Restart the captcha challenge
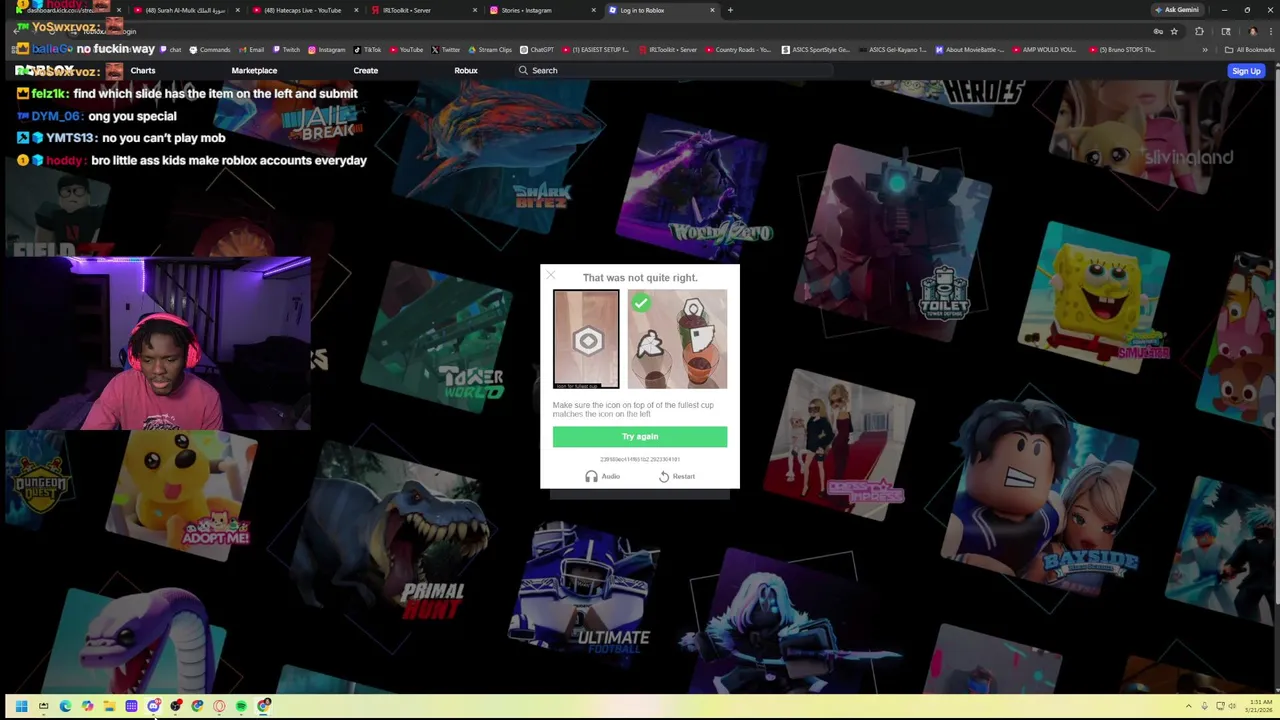The width and height of the screenshot is (1280, 720). coord(677,476)
